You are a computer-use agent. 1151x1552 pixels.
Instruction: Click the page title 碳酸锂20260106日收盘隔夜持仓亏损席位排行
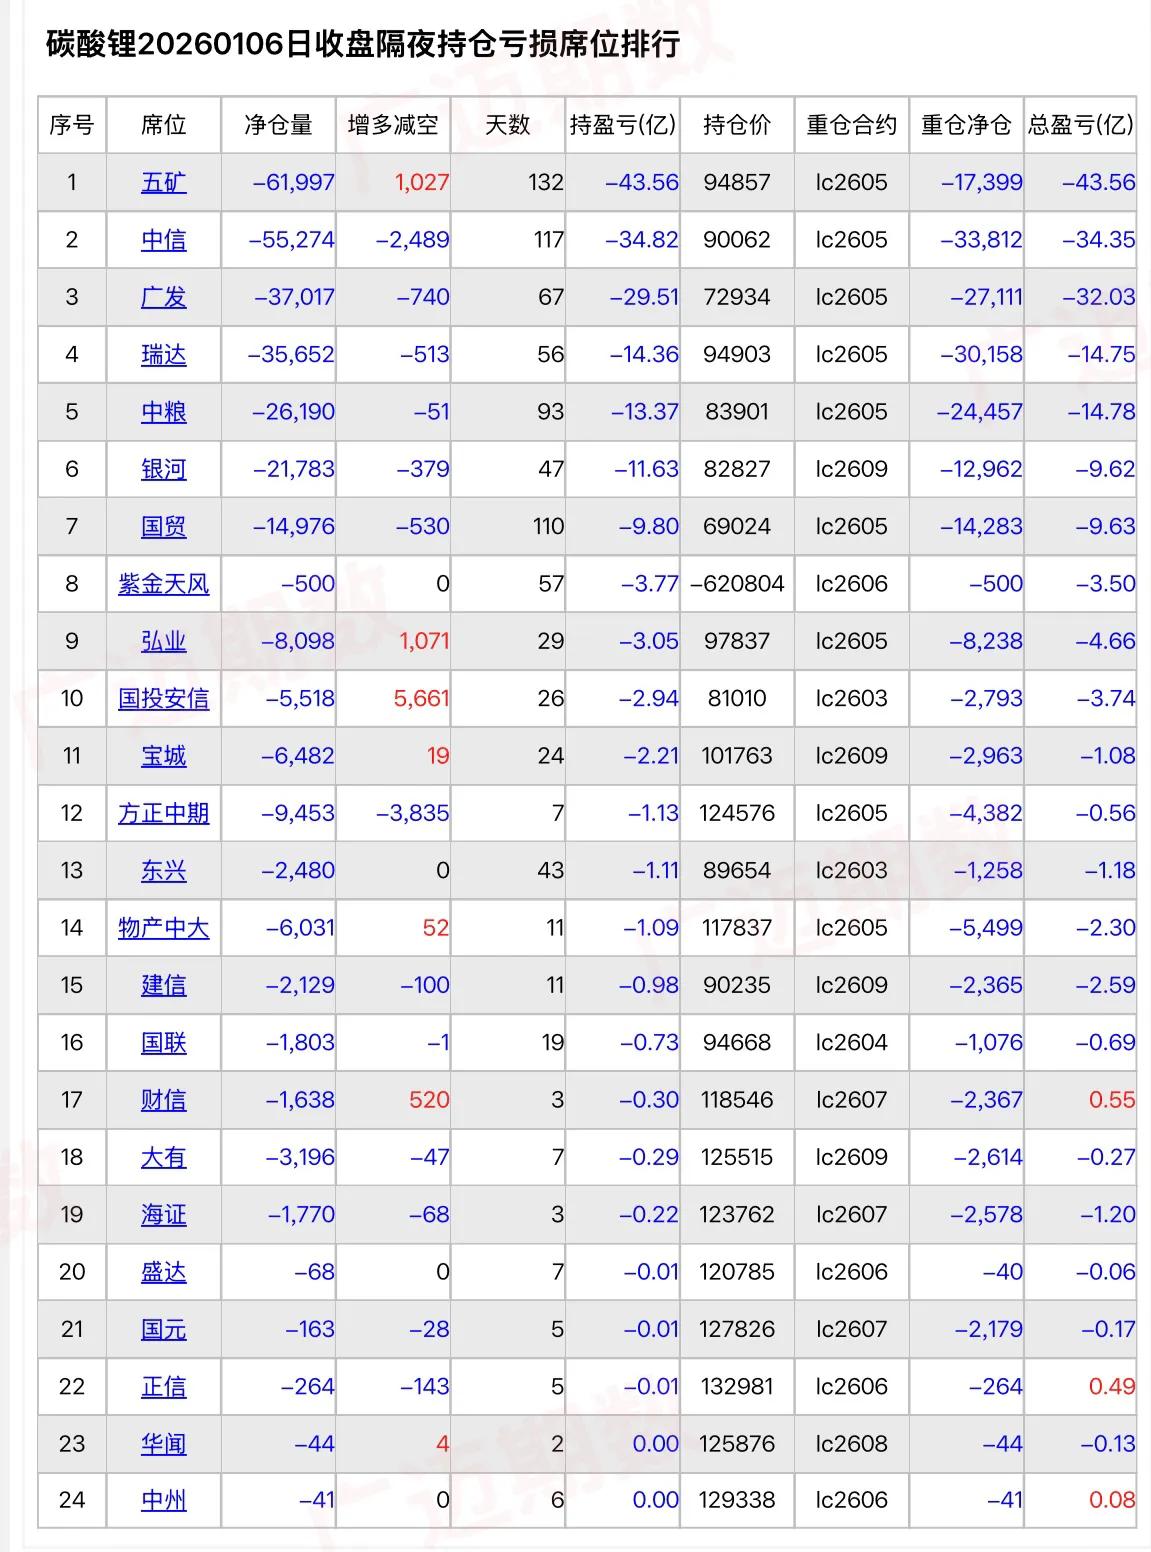(x=363, y=44)
